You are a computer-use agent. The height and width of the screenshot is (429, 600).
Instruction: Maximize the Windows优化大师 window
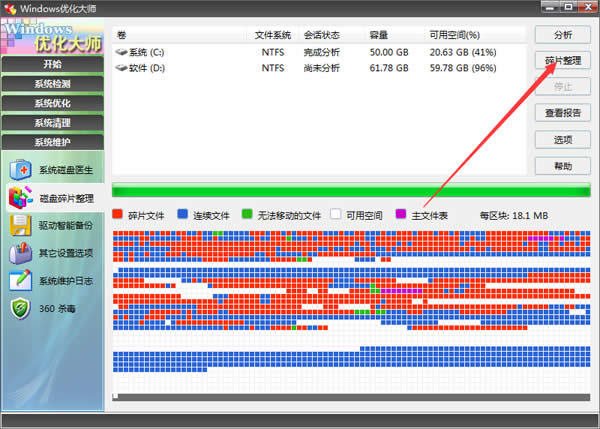(x=569, y=7)
